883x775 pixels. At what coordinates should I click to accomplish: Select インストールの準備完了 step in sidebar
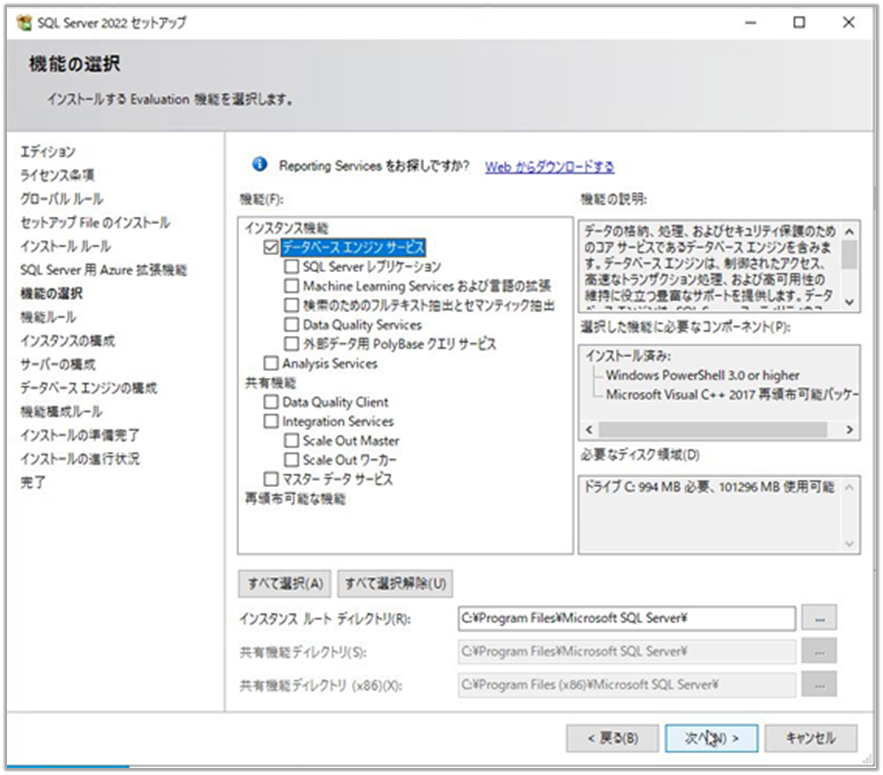(x=80, y=435)
